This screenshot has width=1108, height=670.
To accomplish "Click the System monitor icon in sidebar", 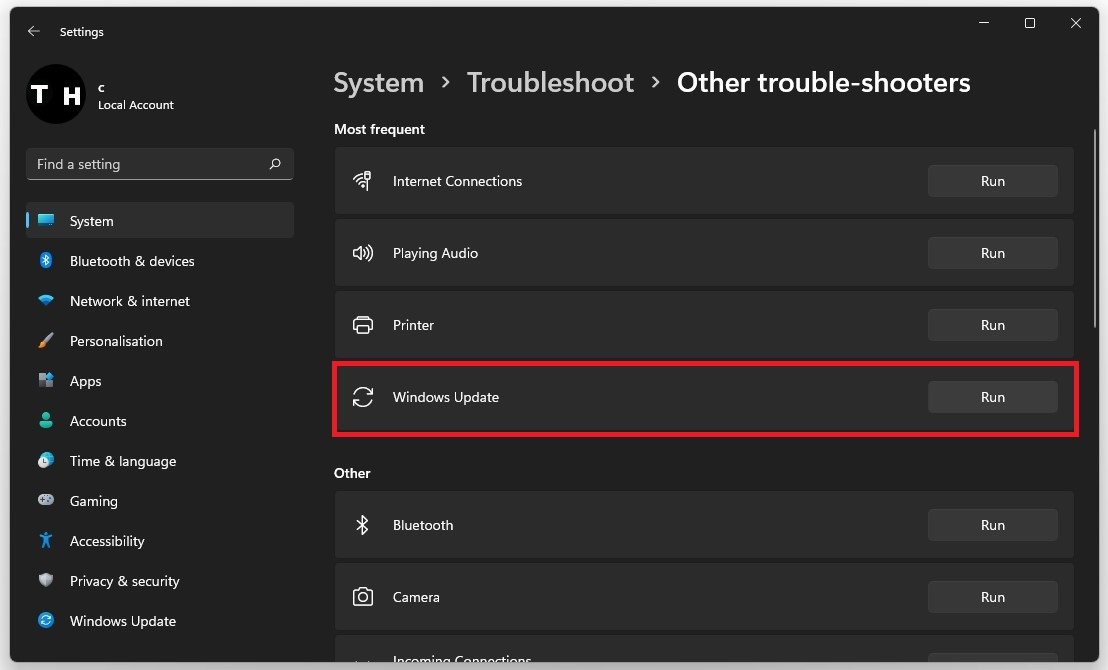I will click(46, 220).
